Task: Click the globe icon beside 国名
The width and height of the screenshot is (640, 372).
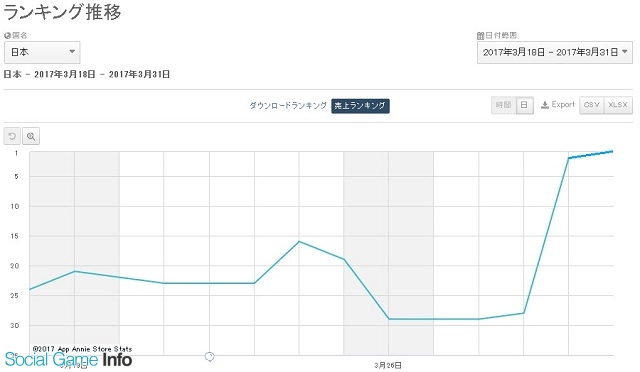Action: (7, 36)
